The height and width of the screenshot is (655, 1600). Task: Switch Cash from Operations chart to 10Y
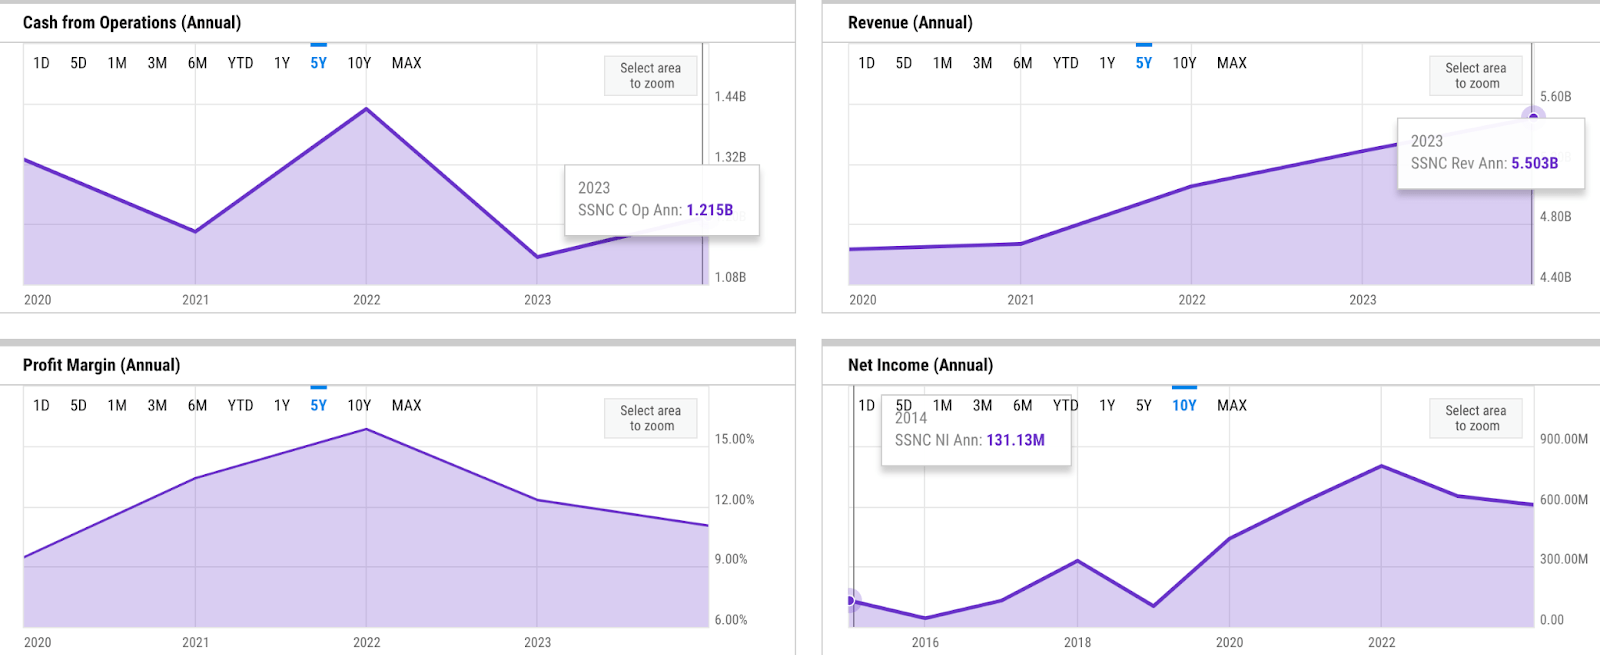(x=359, y=63)
